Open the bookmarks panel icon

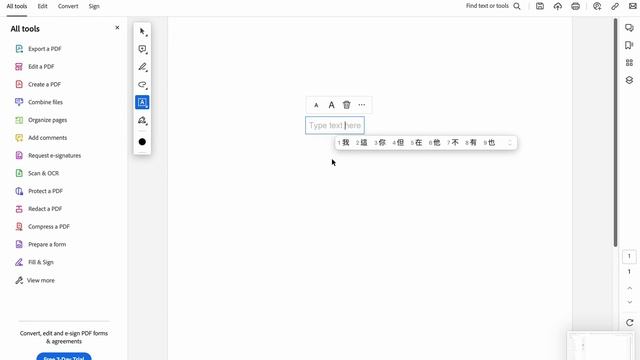[629, 45]
